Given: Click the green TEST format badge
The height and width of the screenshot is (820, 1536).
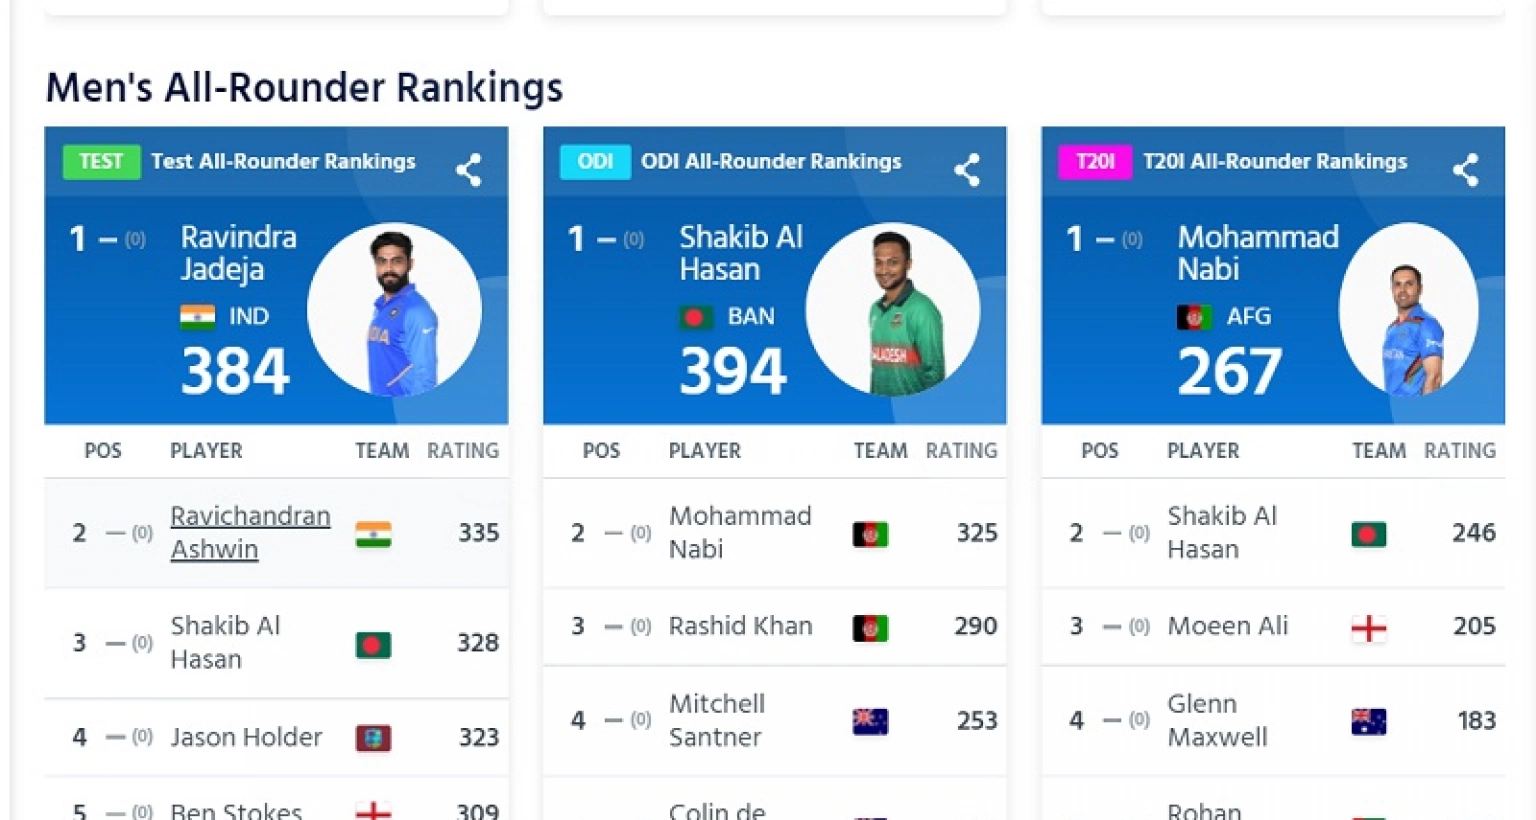Looking at the screenshot, I should 100,162.
